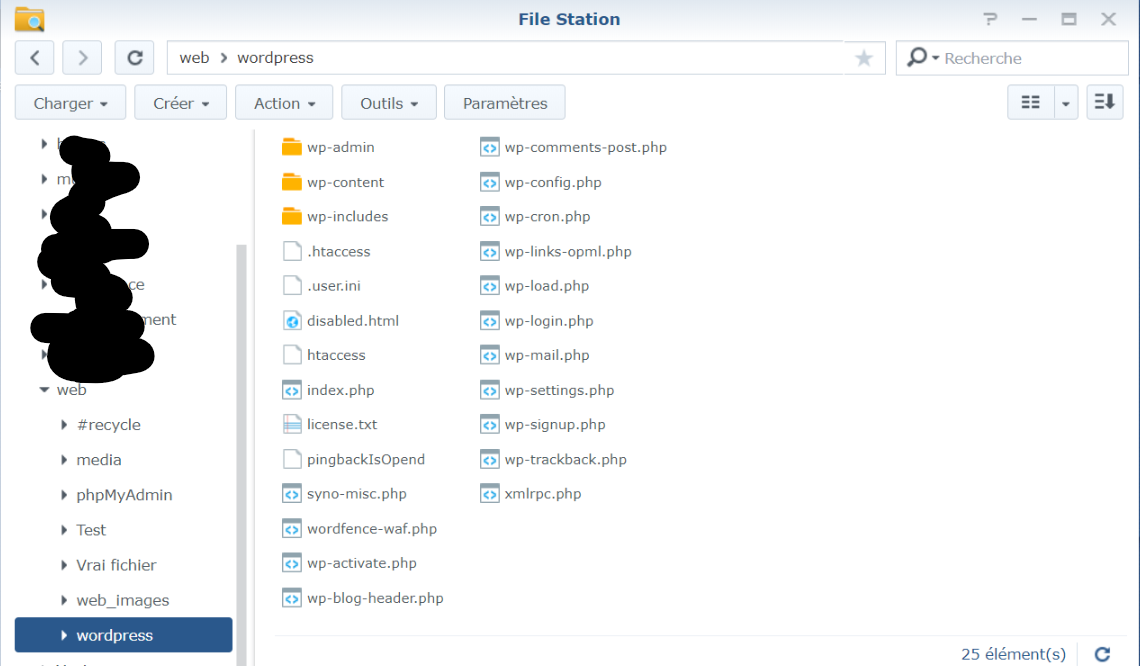Open the Charger dropdown menu
This screenshot has width=1140, height=666.
tap(71, 103)
